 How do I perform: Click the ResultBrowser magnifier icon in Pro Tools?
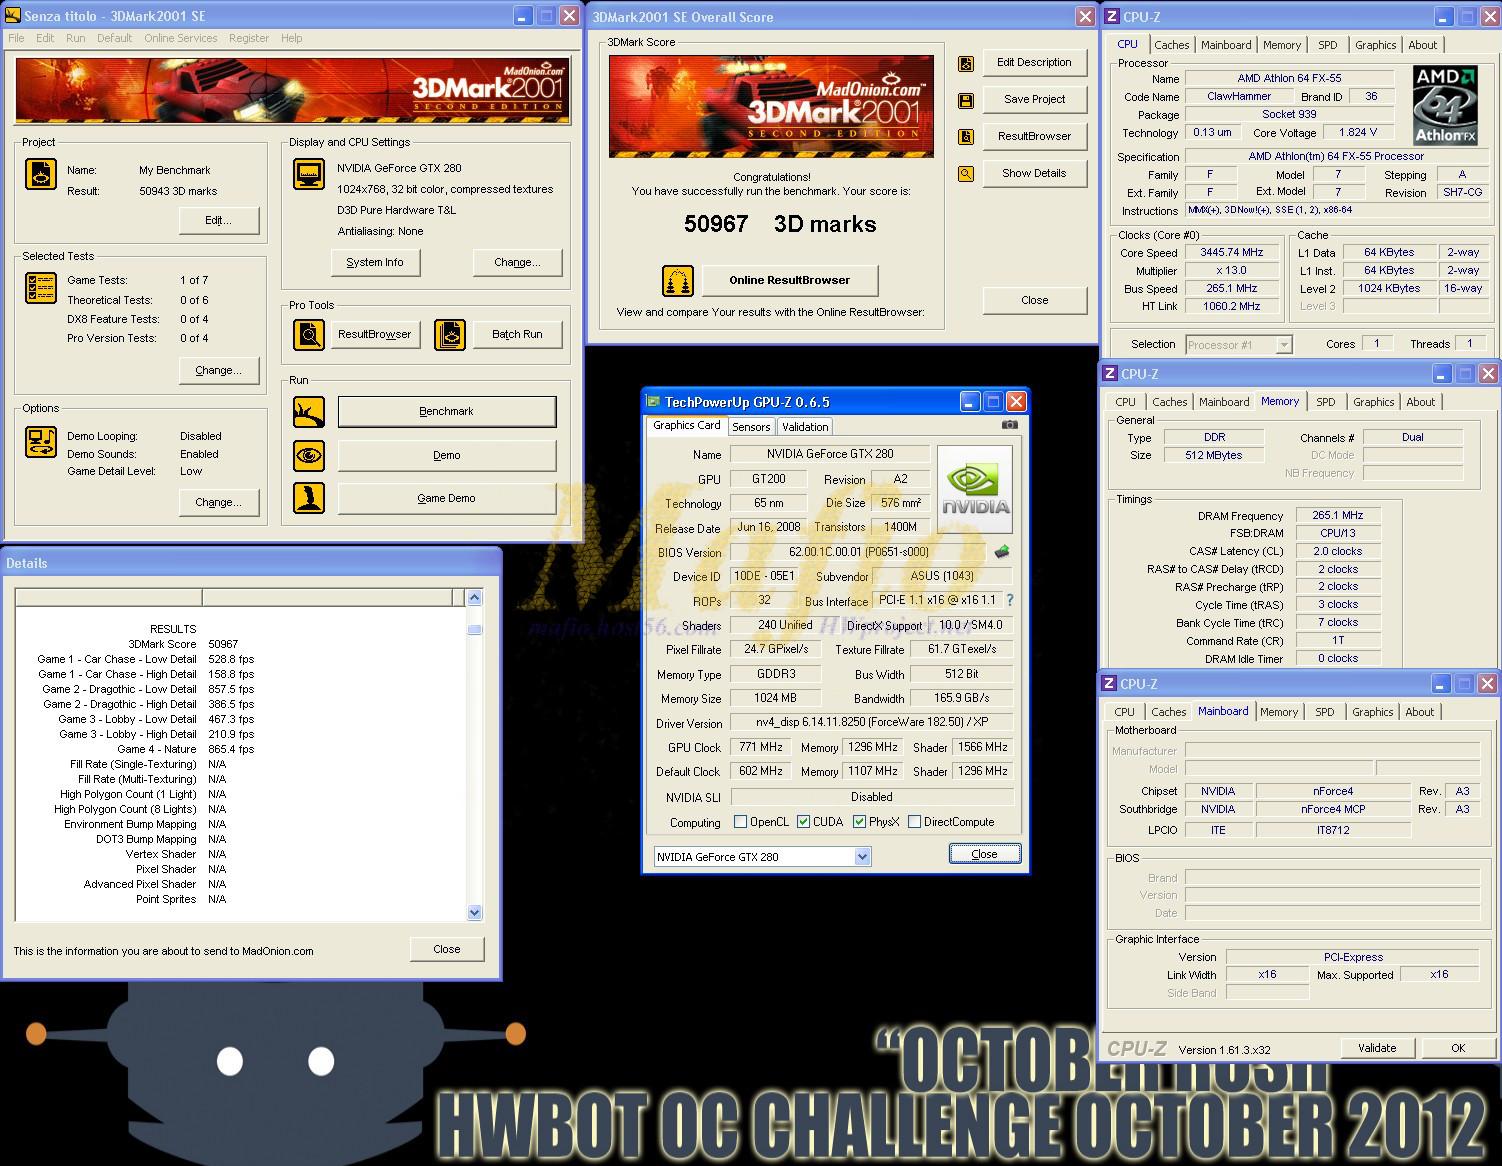(309, 335)
